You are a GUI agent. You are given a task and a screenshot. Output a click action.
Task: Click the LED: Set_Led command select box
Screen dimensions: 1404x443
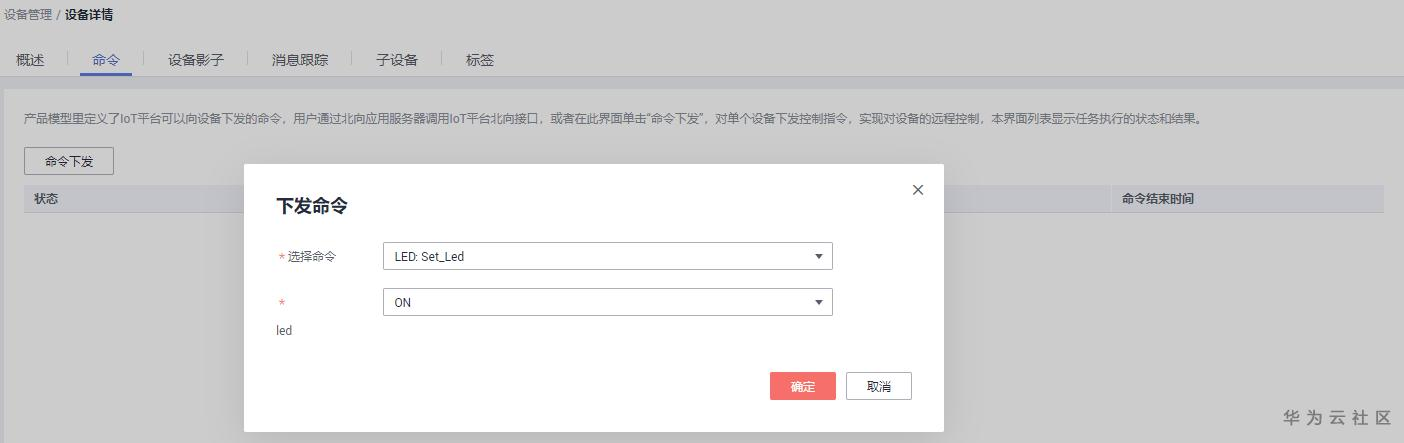[598, 256]
